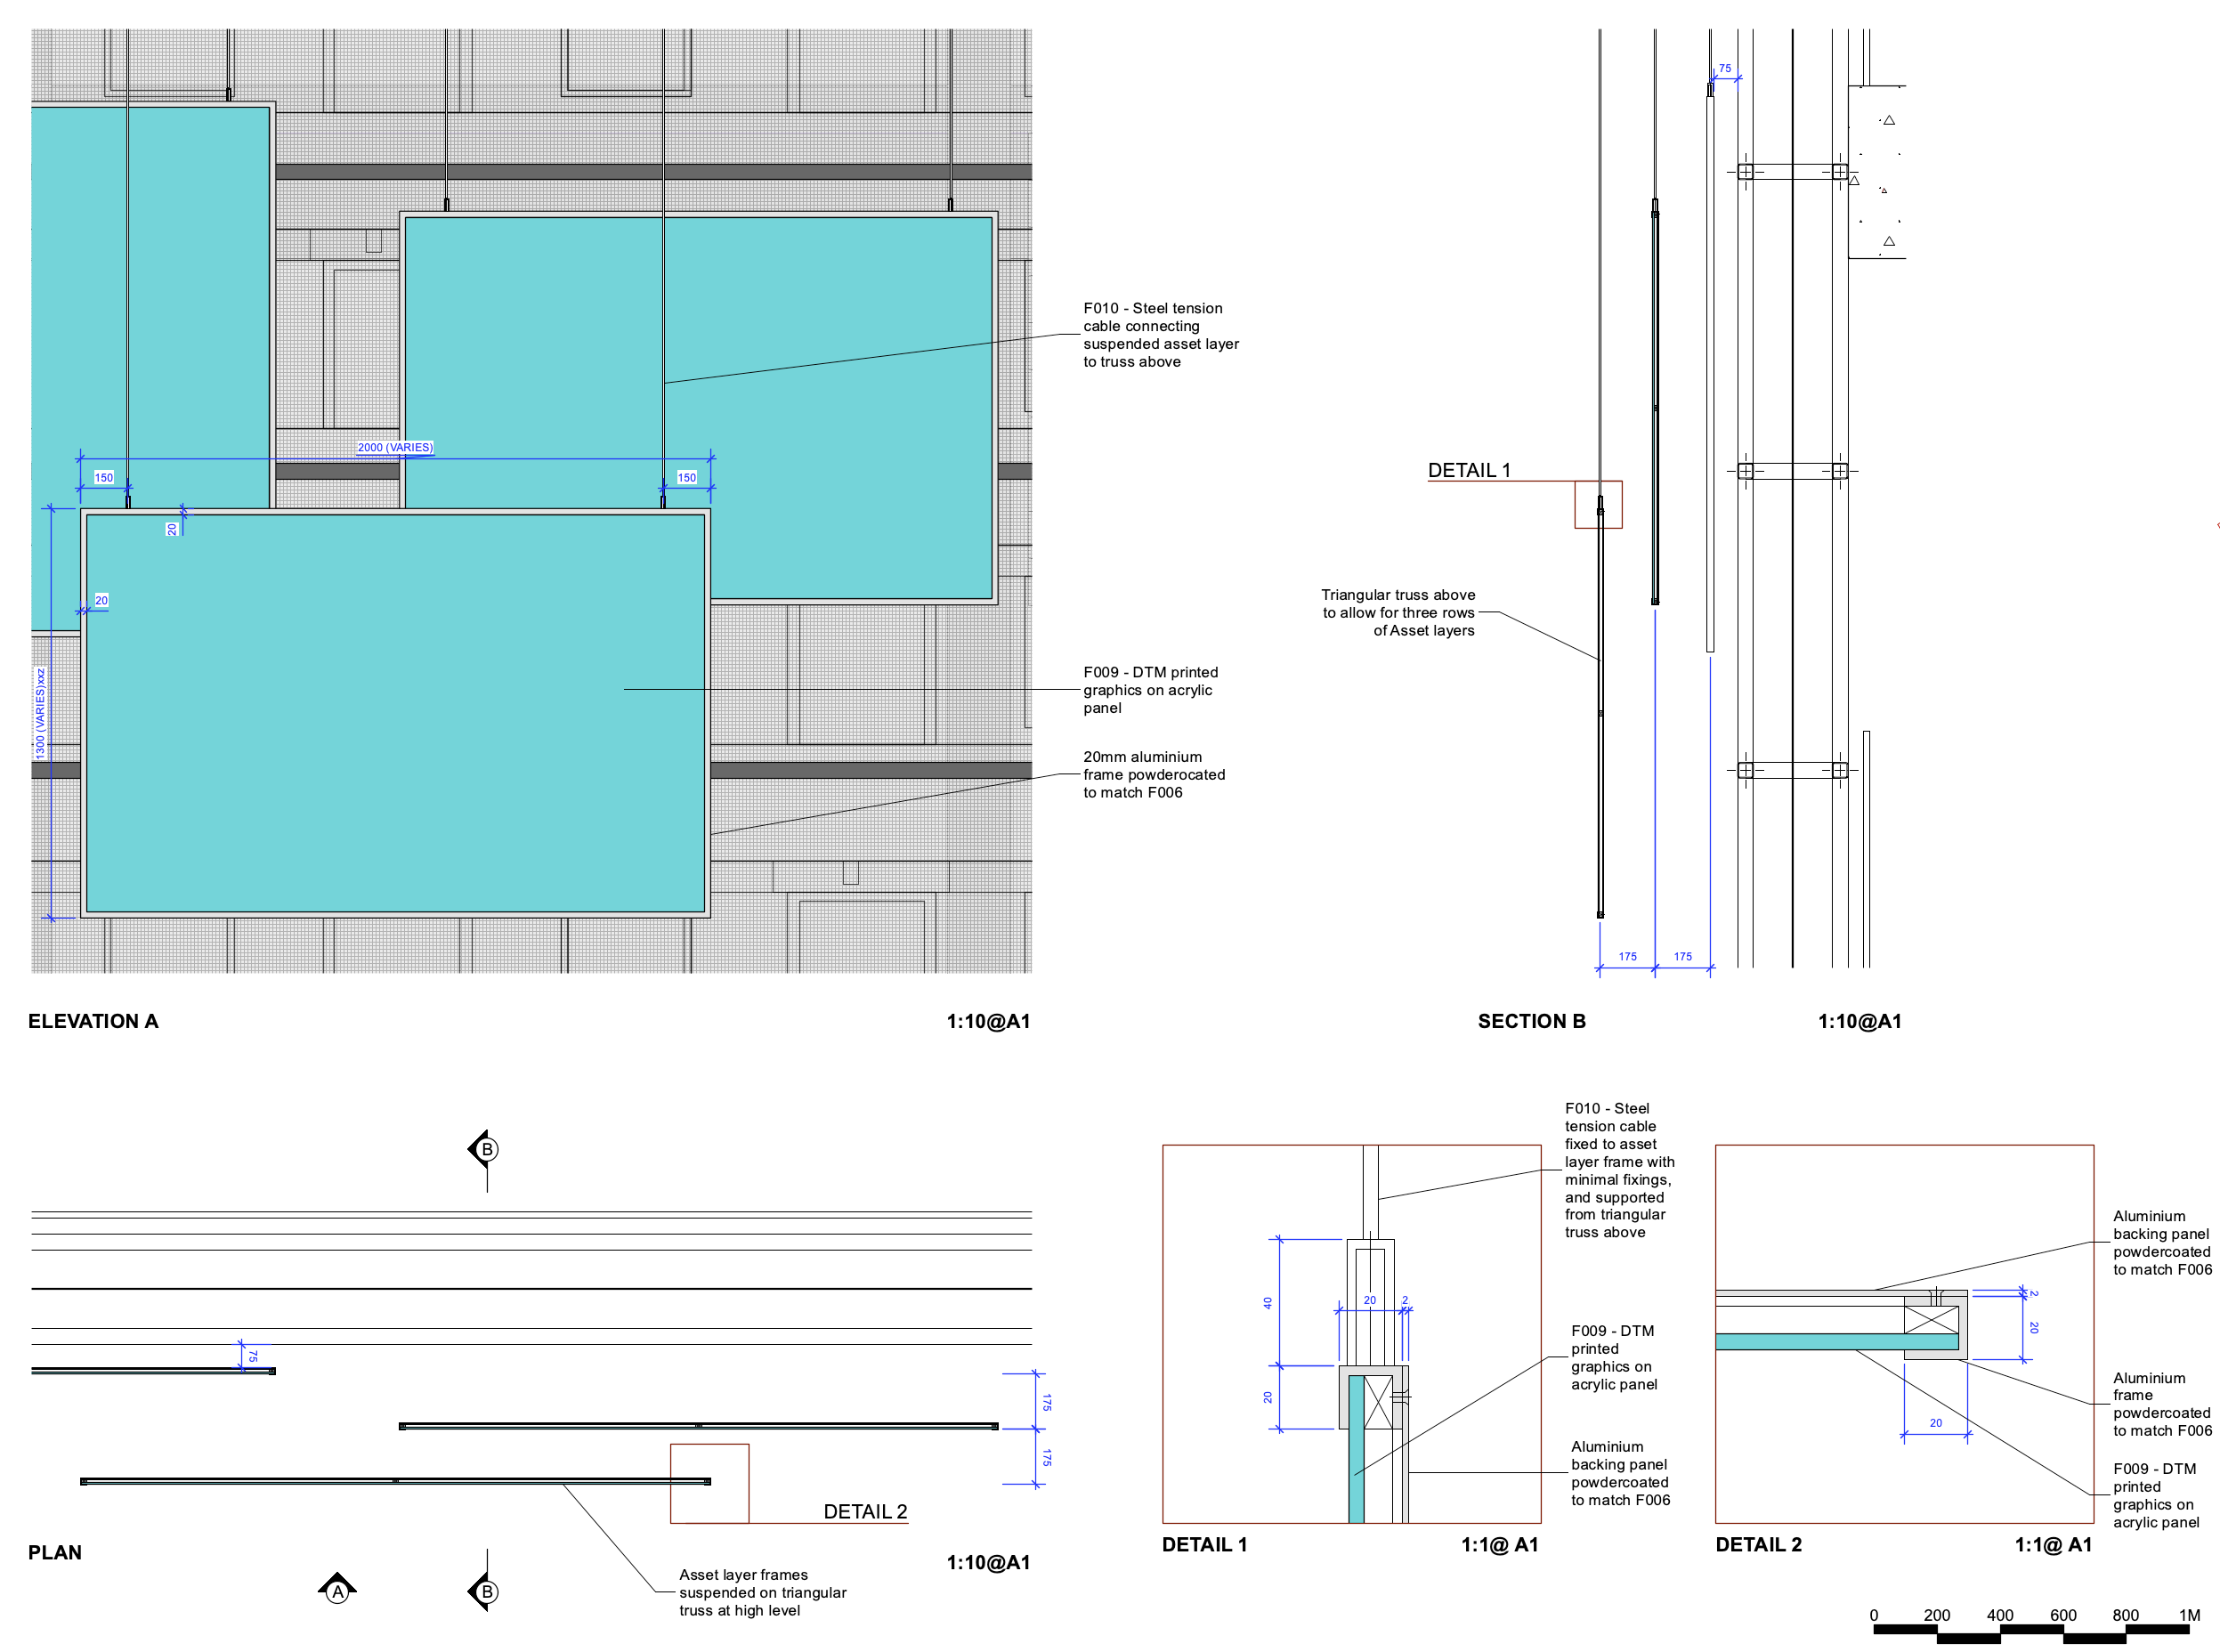Viewport: 2220px width, 1652px height.
Task: Click the lower section marker B below the plan
Action: tap(484, 1591)
